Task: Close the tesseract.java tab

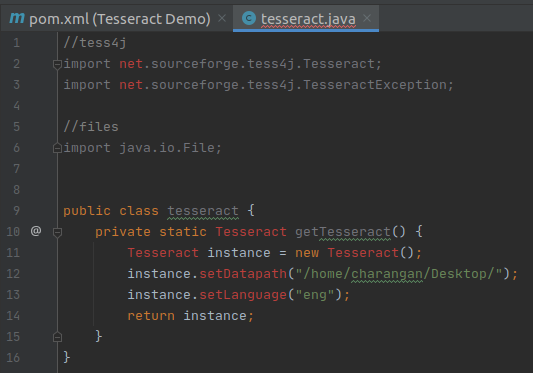Action: click(367, 18)
